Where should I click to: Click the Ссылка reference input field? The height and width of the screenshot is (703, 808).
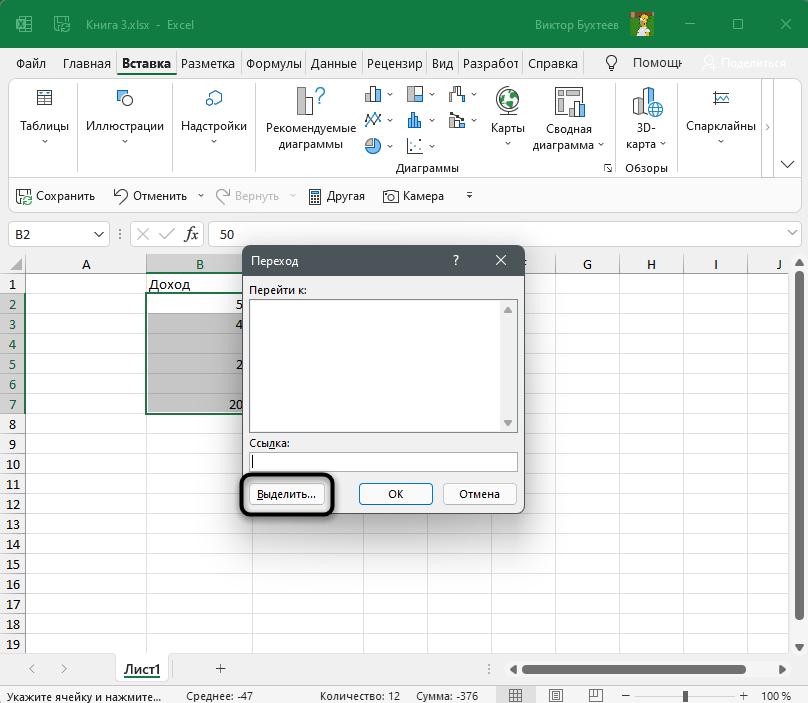click(x=384, y=462)
